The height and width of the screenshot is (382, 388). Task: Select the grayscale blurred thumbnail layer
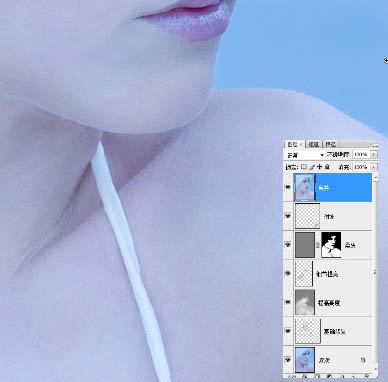(305, 302)
